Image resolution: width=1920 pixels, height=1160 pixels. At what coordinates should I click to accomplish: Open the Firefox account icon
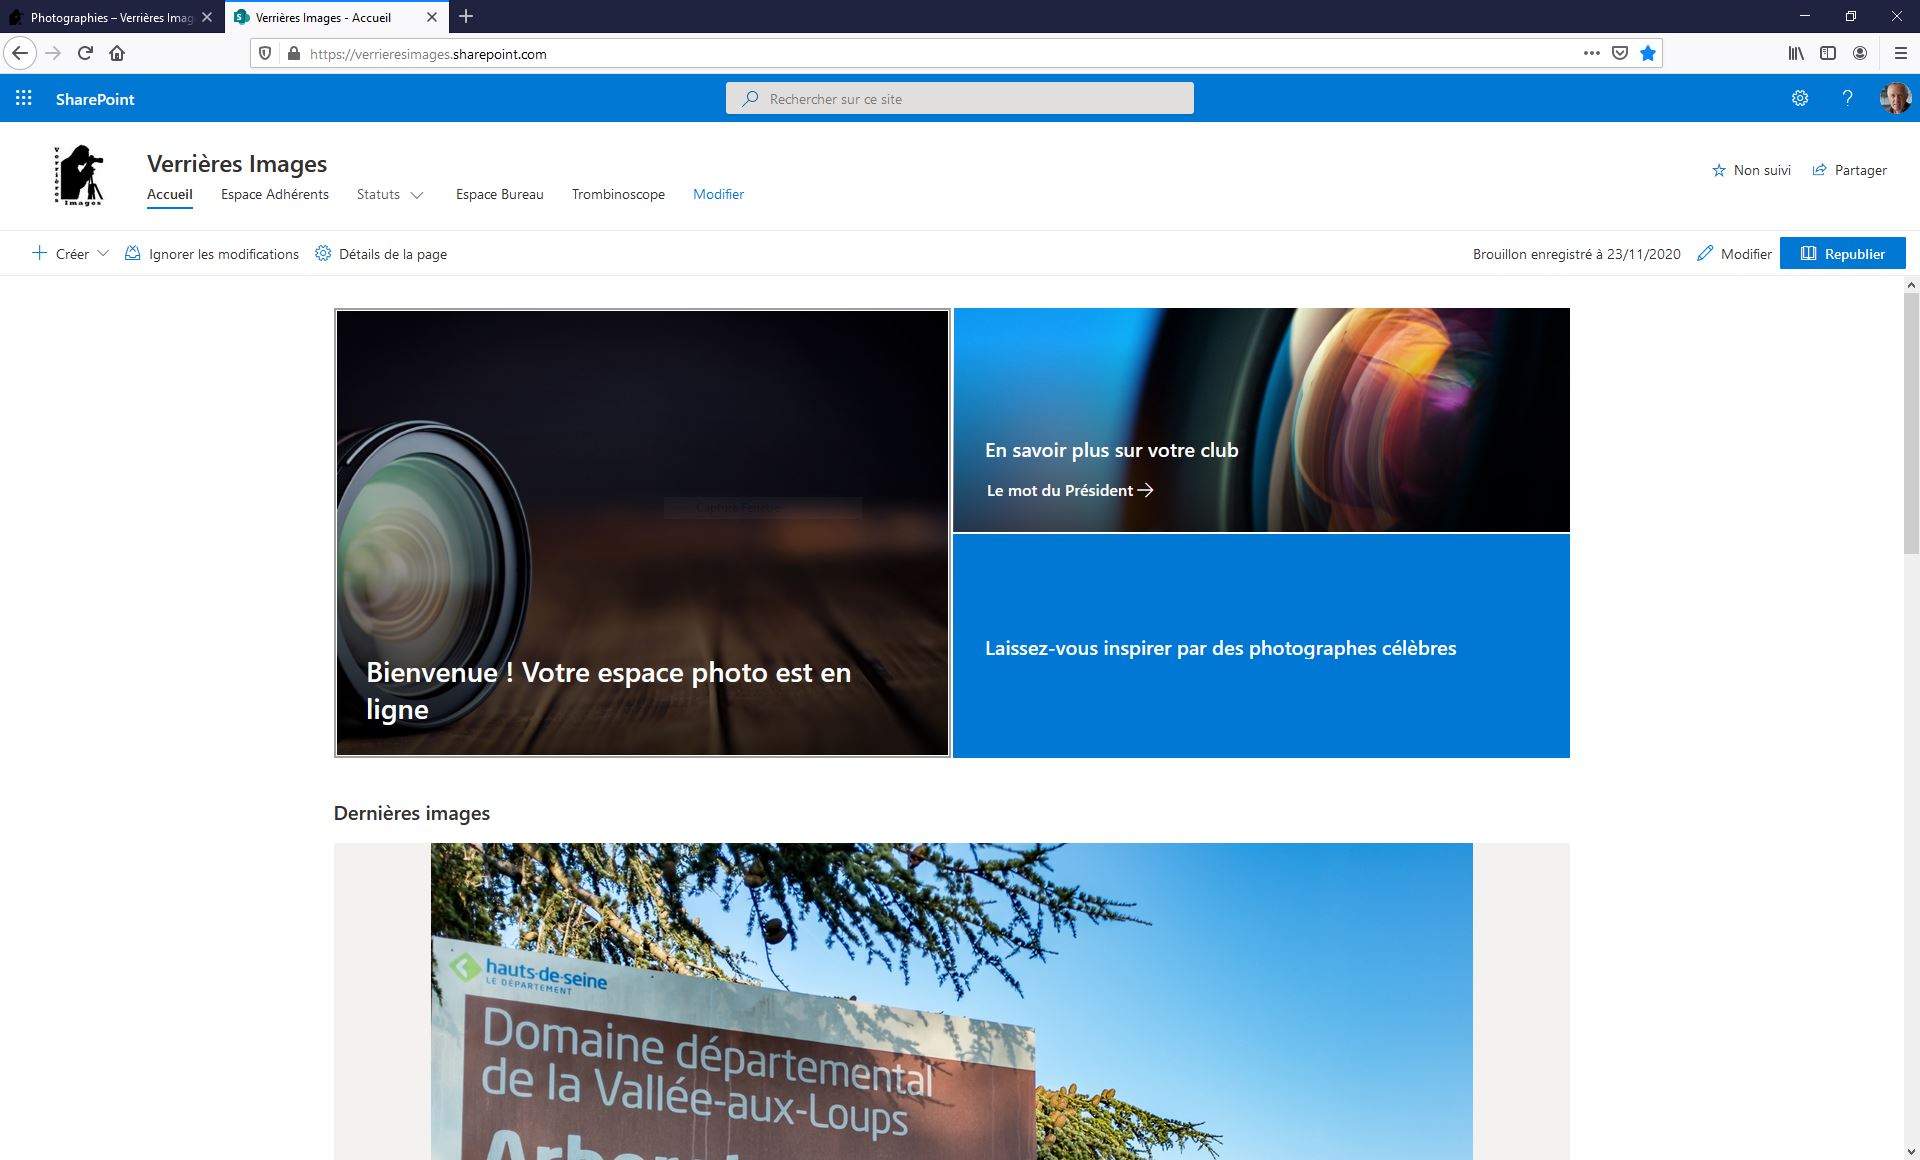1860,53
